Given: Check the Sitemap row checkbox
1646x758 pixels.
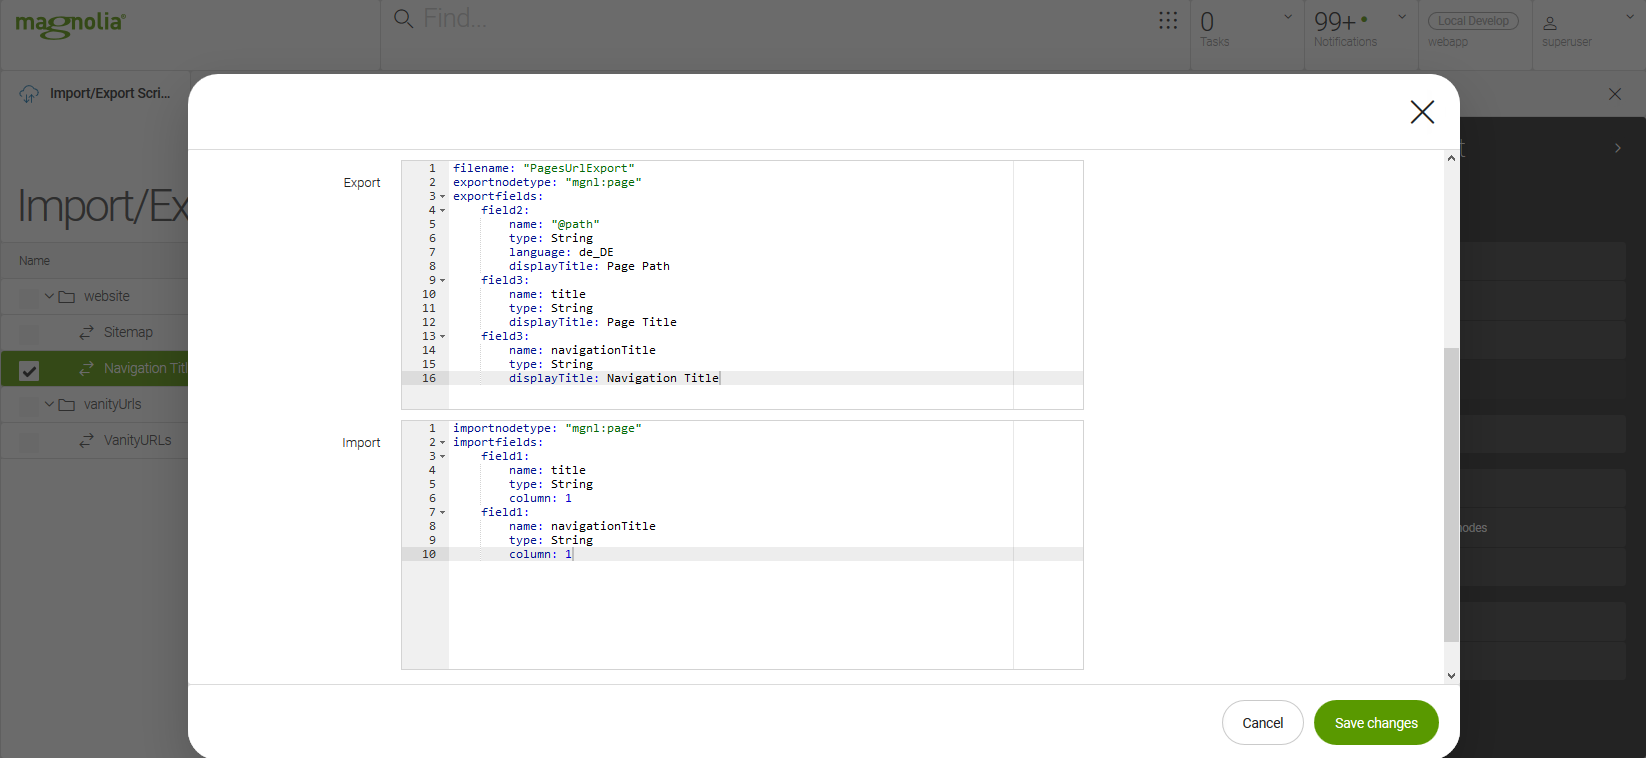Looking at the screenshot, I should coord(29,334).
